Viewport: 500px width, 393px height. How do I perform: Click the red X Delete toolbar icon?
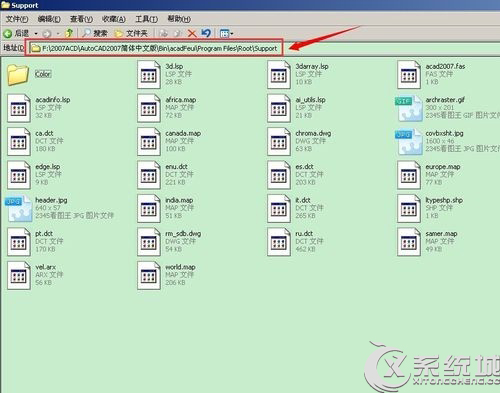pos(192,33)
